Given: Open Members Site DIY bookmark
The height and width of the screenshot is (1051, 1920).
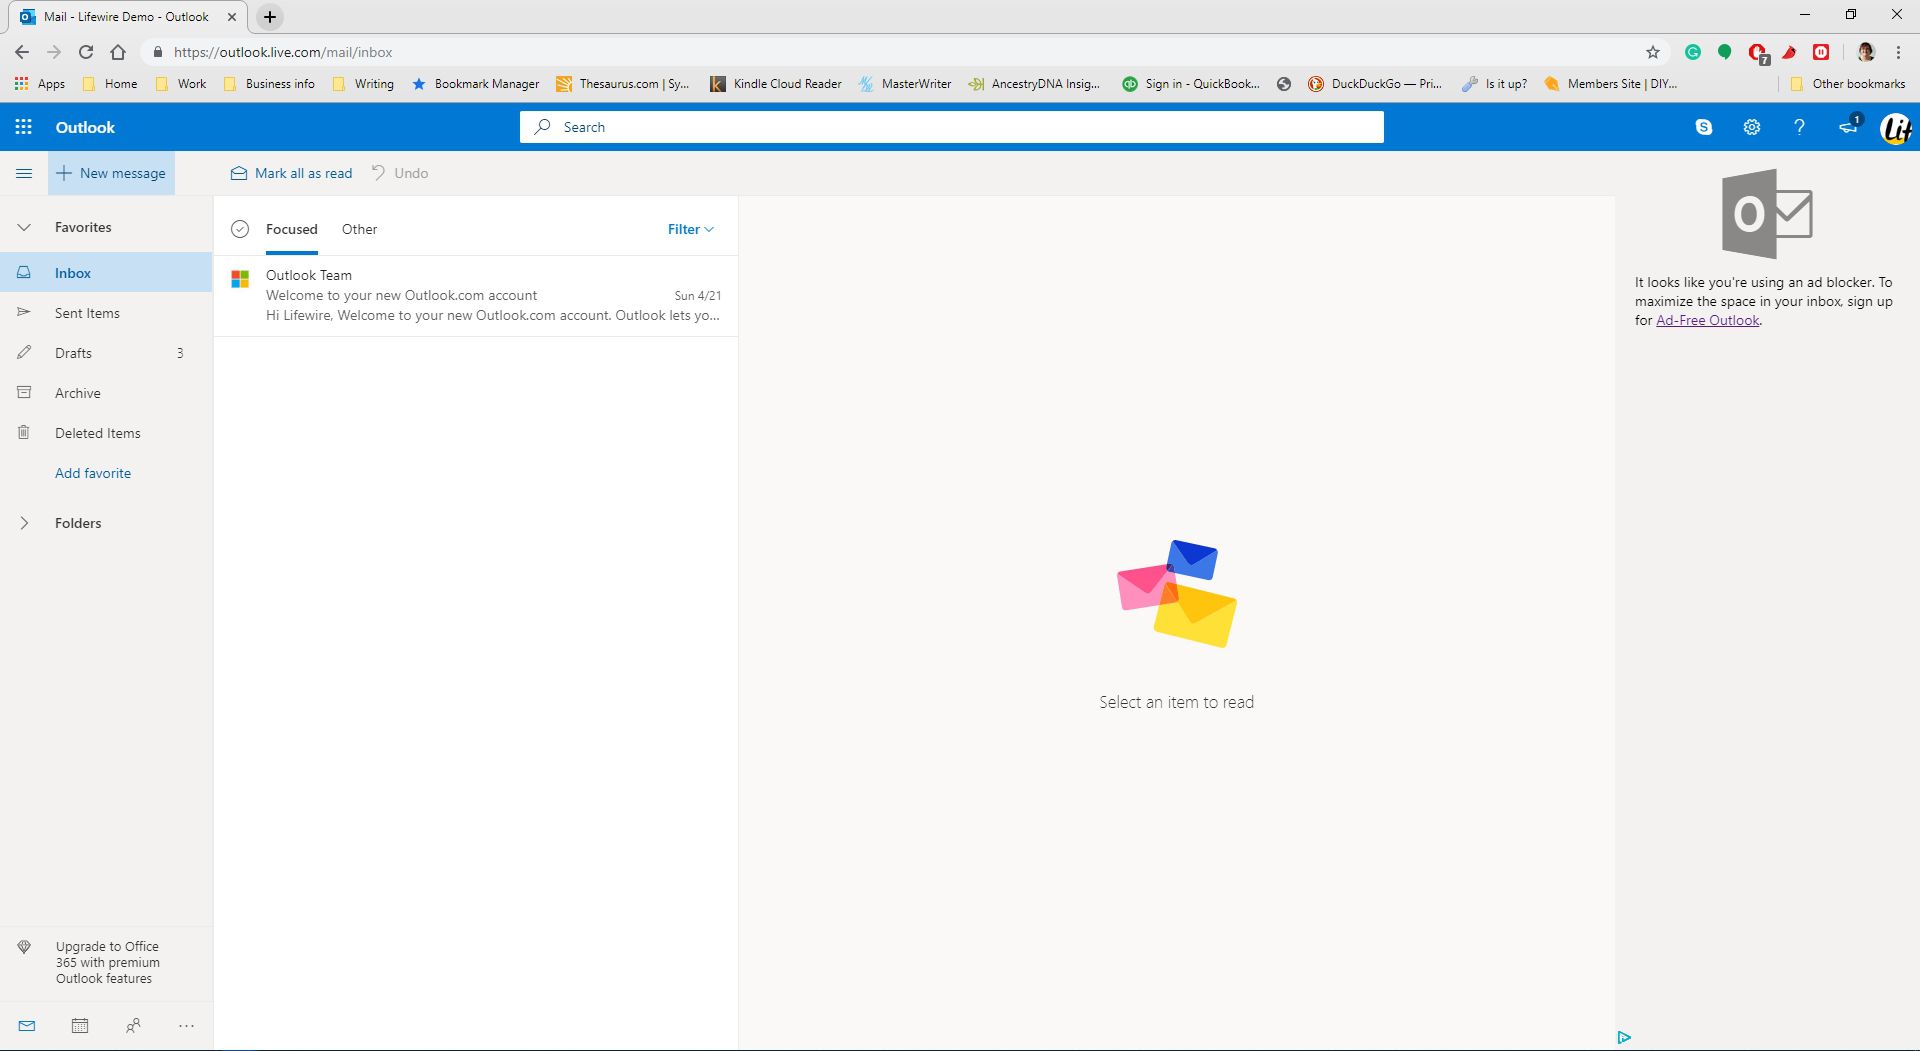Looking at the screenshot, I should [1611, 84].
